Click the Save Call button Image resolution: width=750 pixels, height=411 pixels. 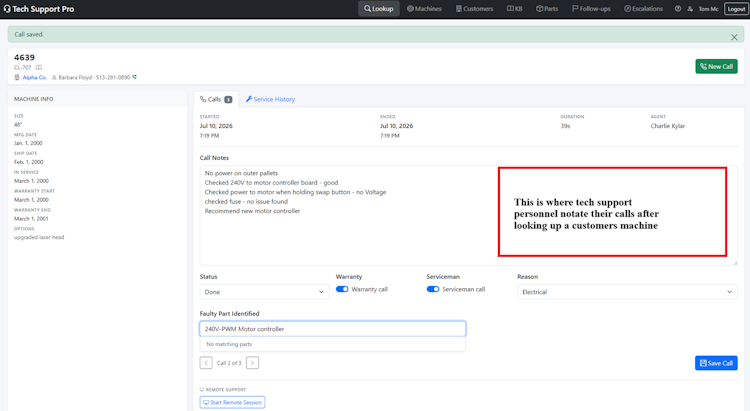click(x=716, y=363)
